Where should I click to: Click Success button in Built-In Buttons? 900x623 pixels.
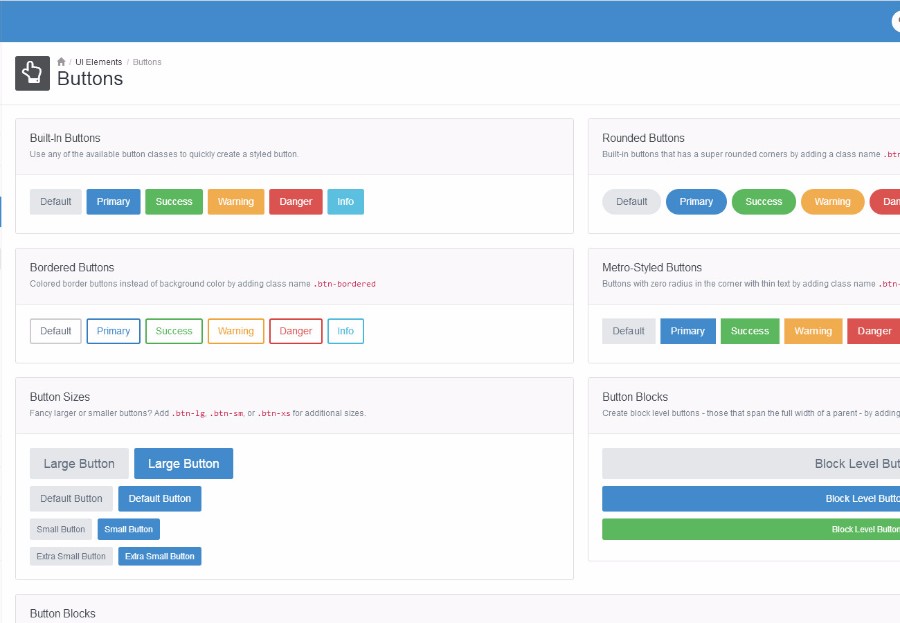tap(174, 202)
